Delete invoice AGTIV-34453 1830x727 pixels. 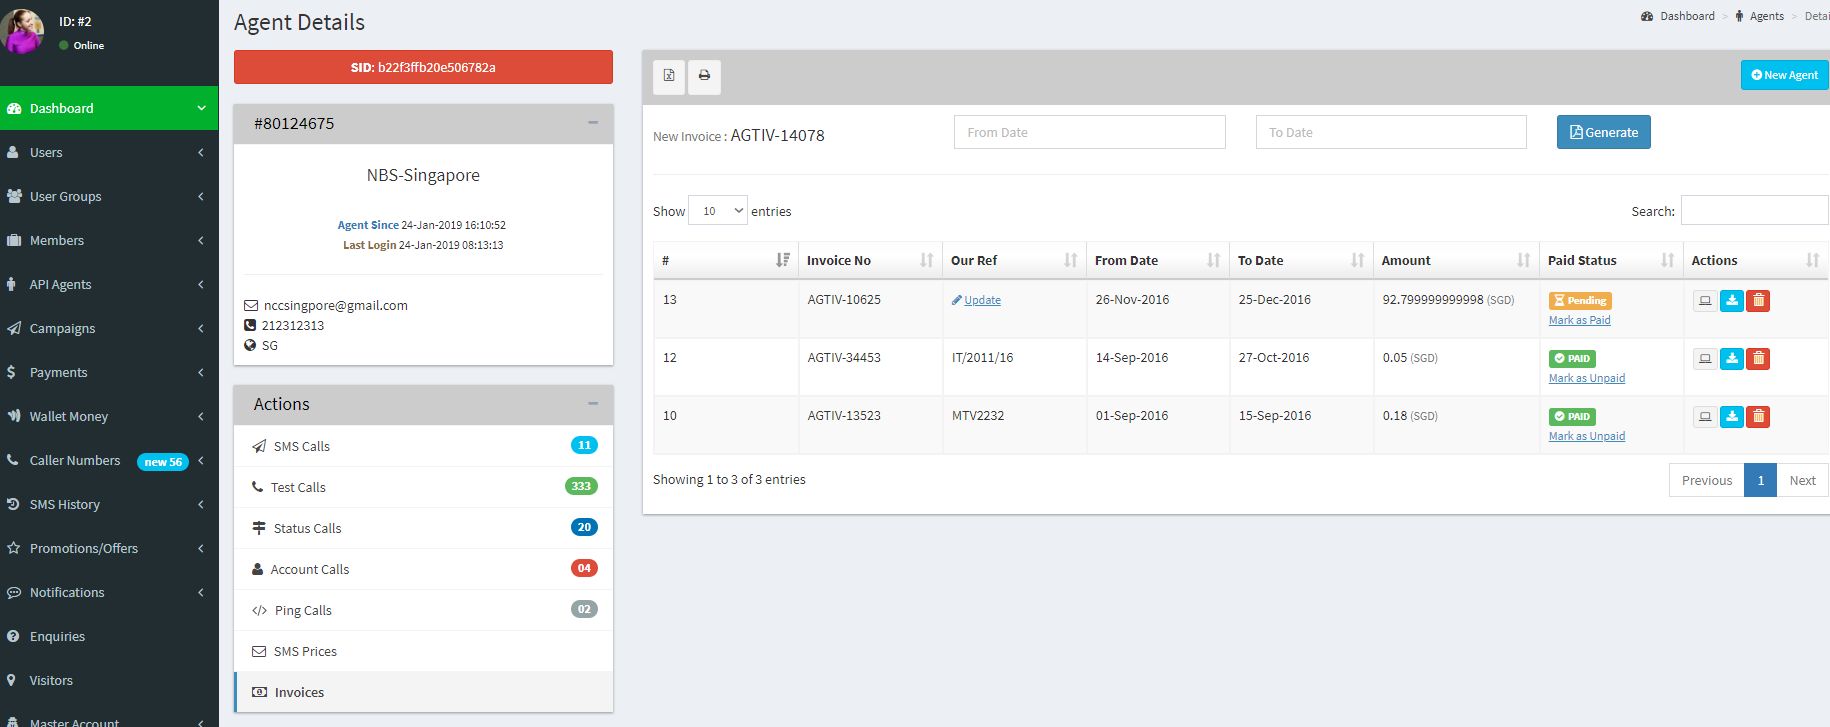1758,359
